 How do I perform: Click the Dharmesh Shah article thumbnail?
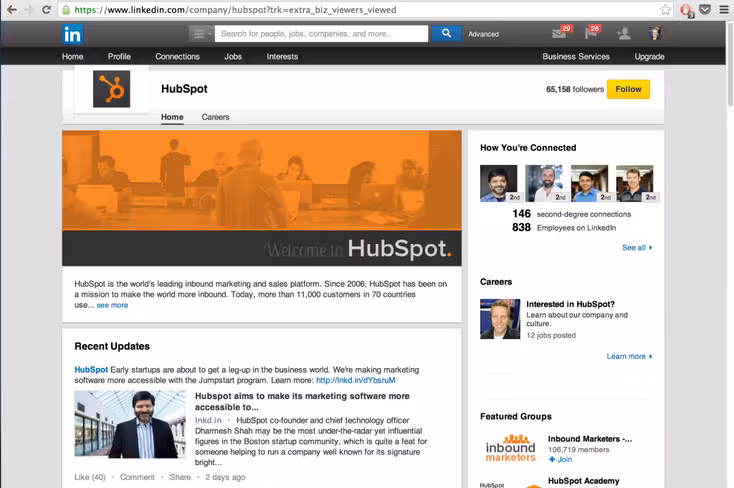(130, 423)
